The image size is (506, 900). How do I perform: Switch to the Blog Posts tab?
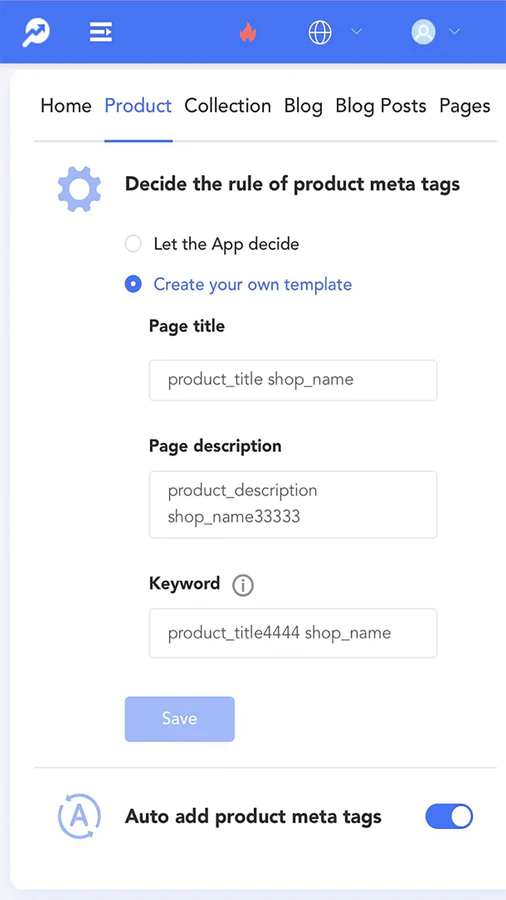click(381, 106)
